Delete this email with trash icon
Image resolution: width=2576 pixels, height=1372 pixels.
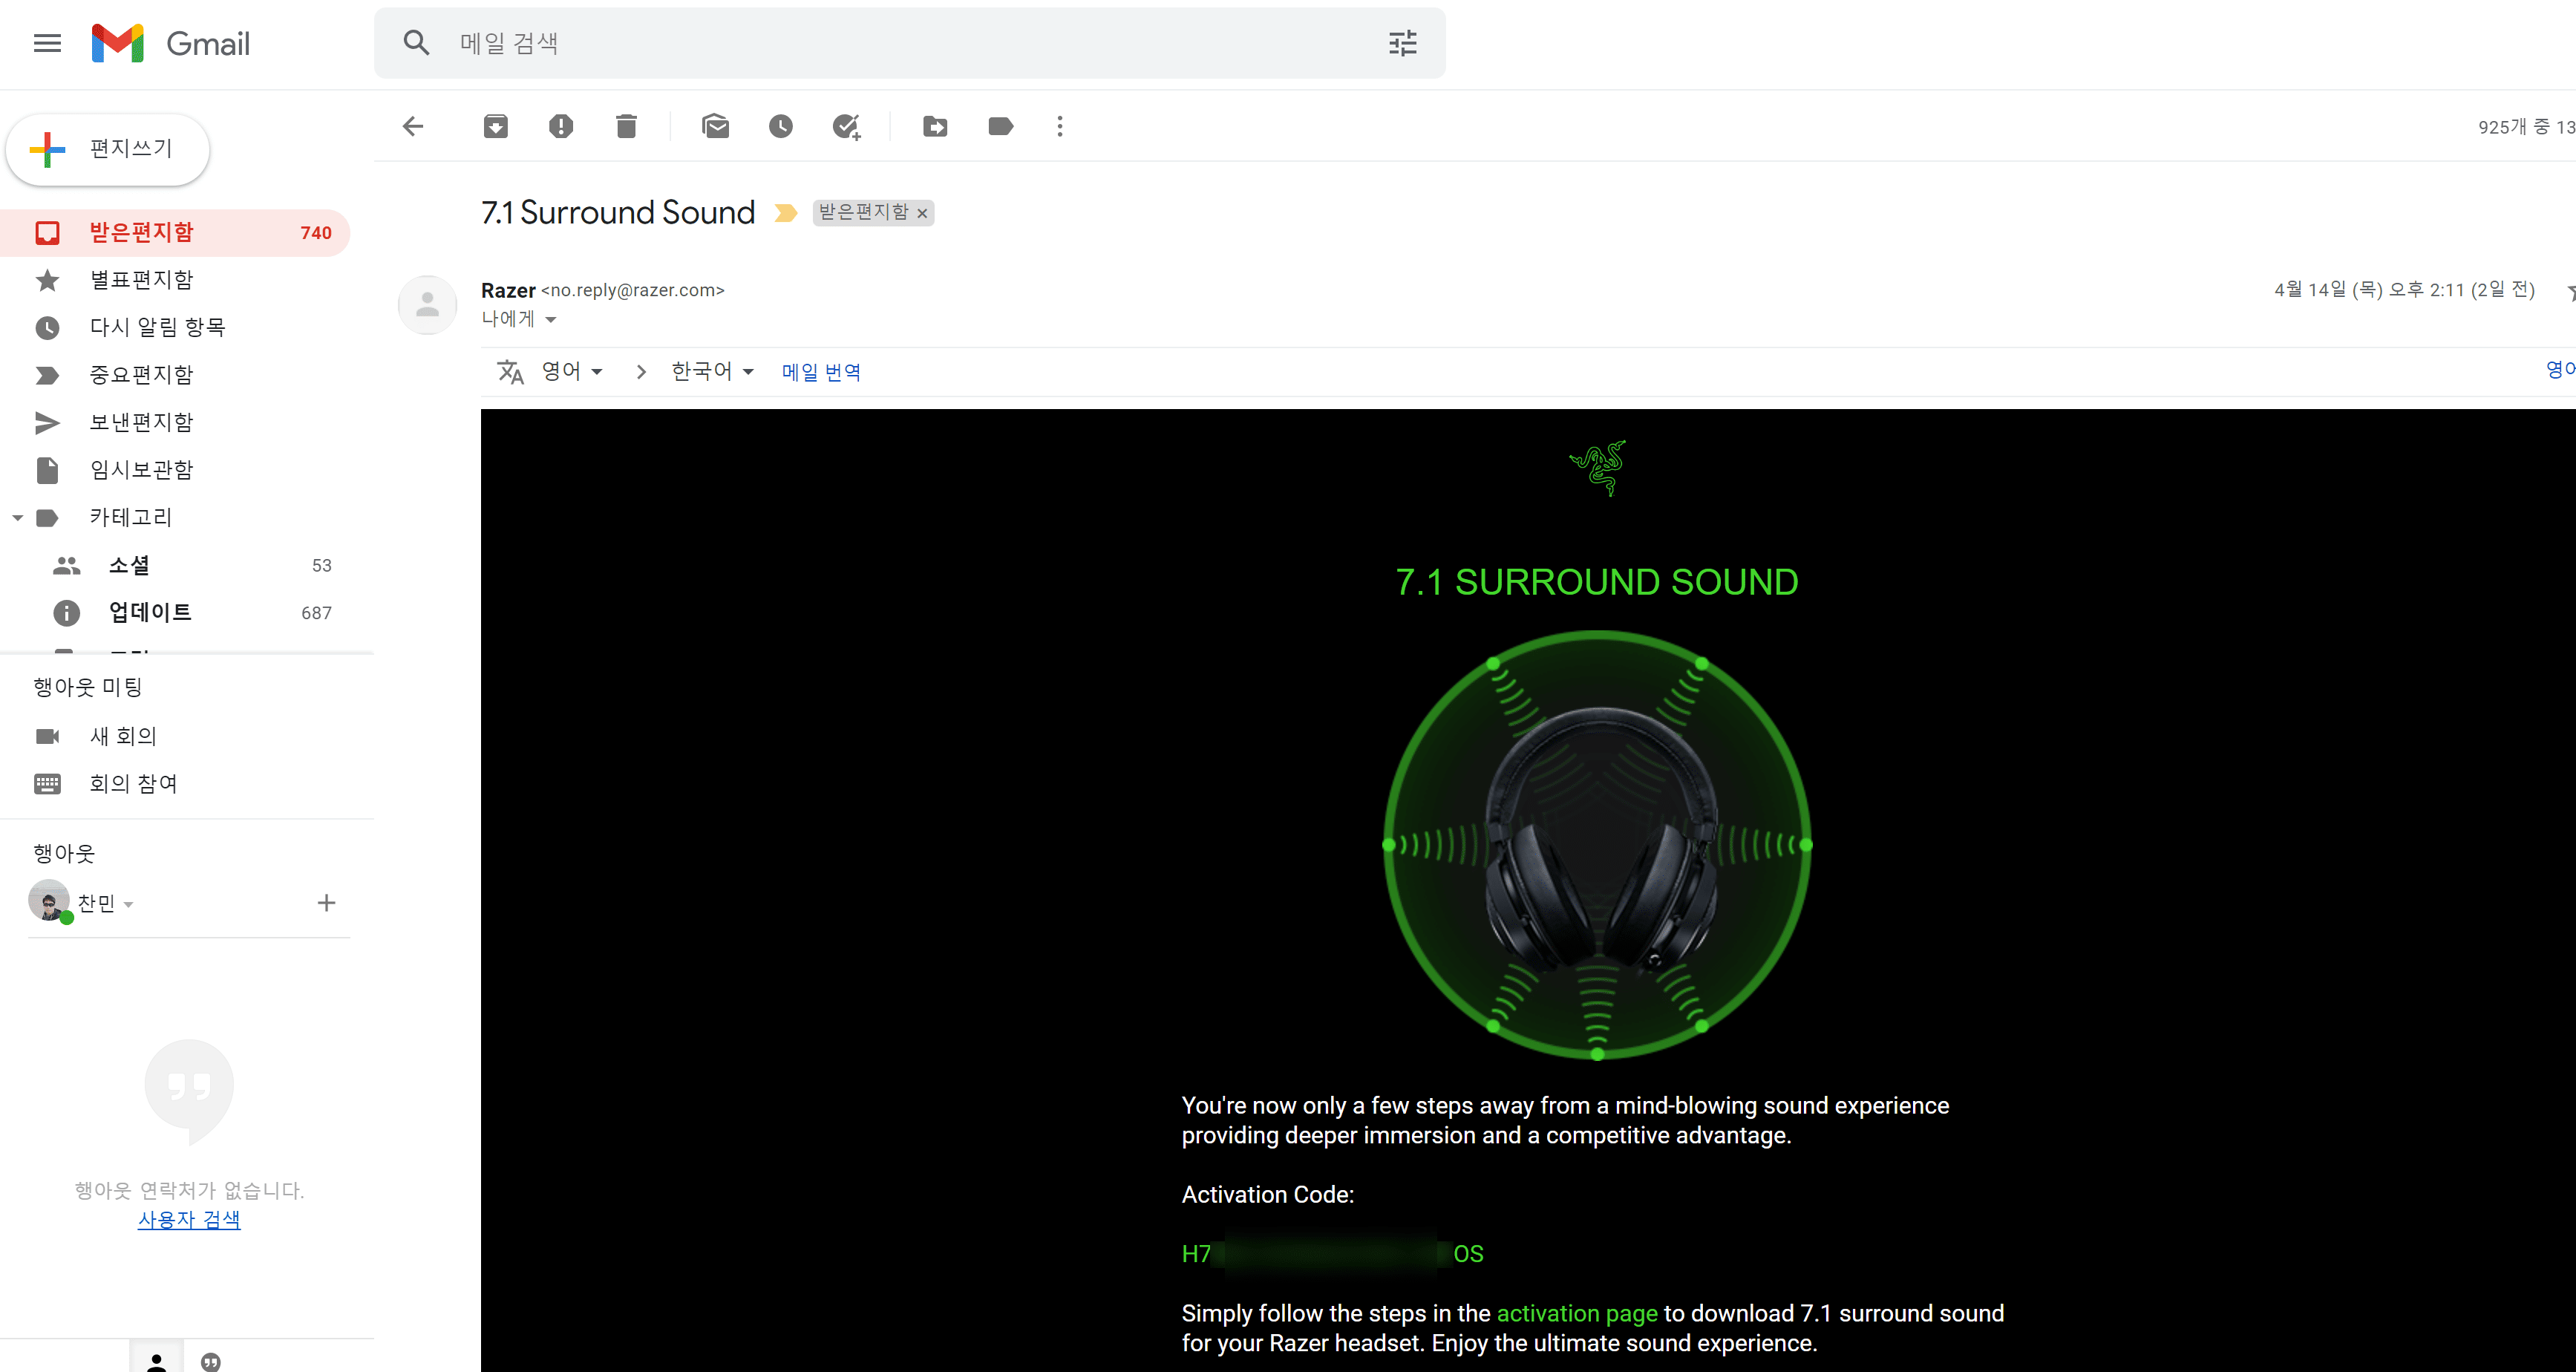coord(626,126)
